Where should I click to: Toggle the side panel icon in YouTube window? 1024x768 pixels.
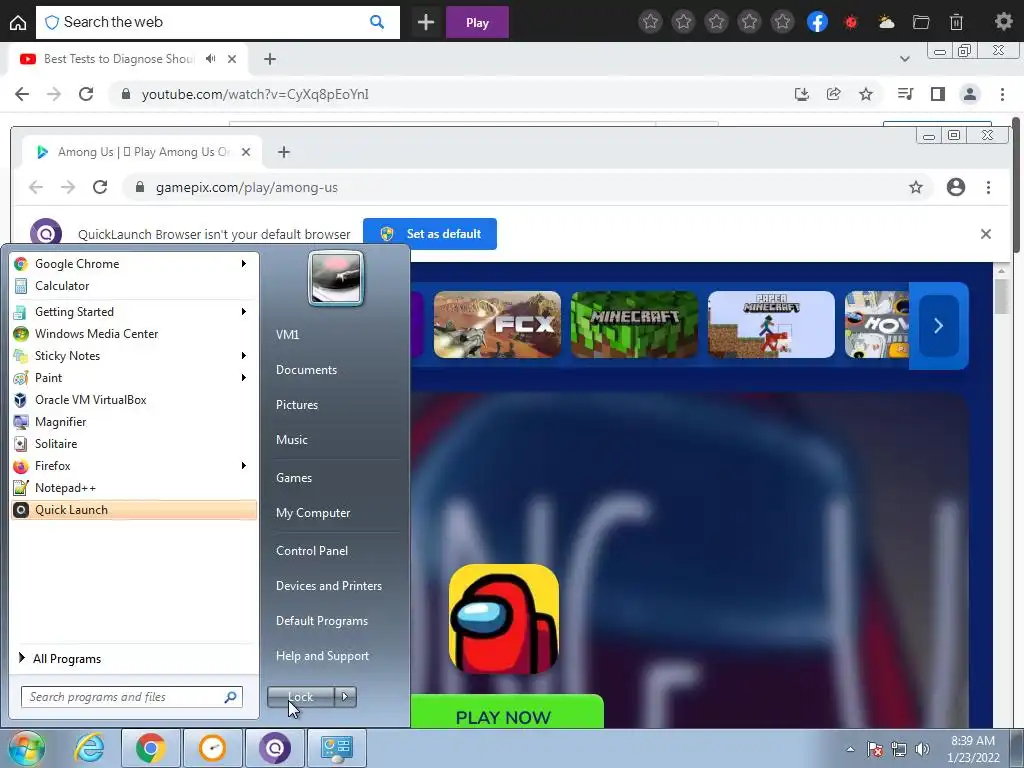point(938,94)
